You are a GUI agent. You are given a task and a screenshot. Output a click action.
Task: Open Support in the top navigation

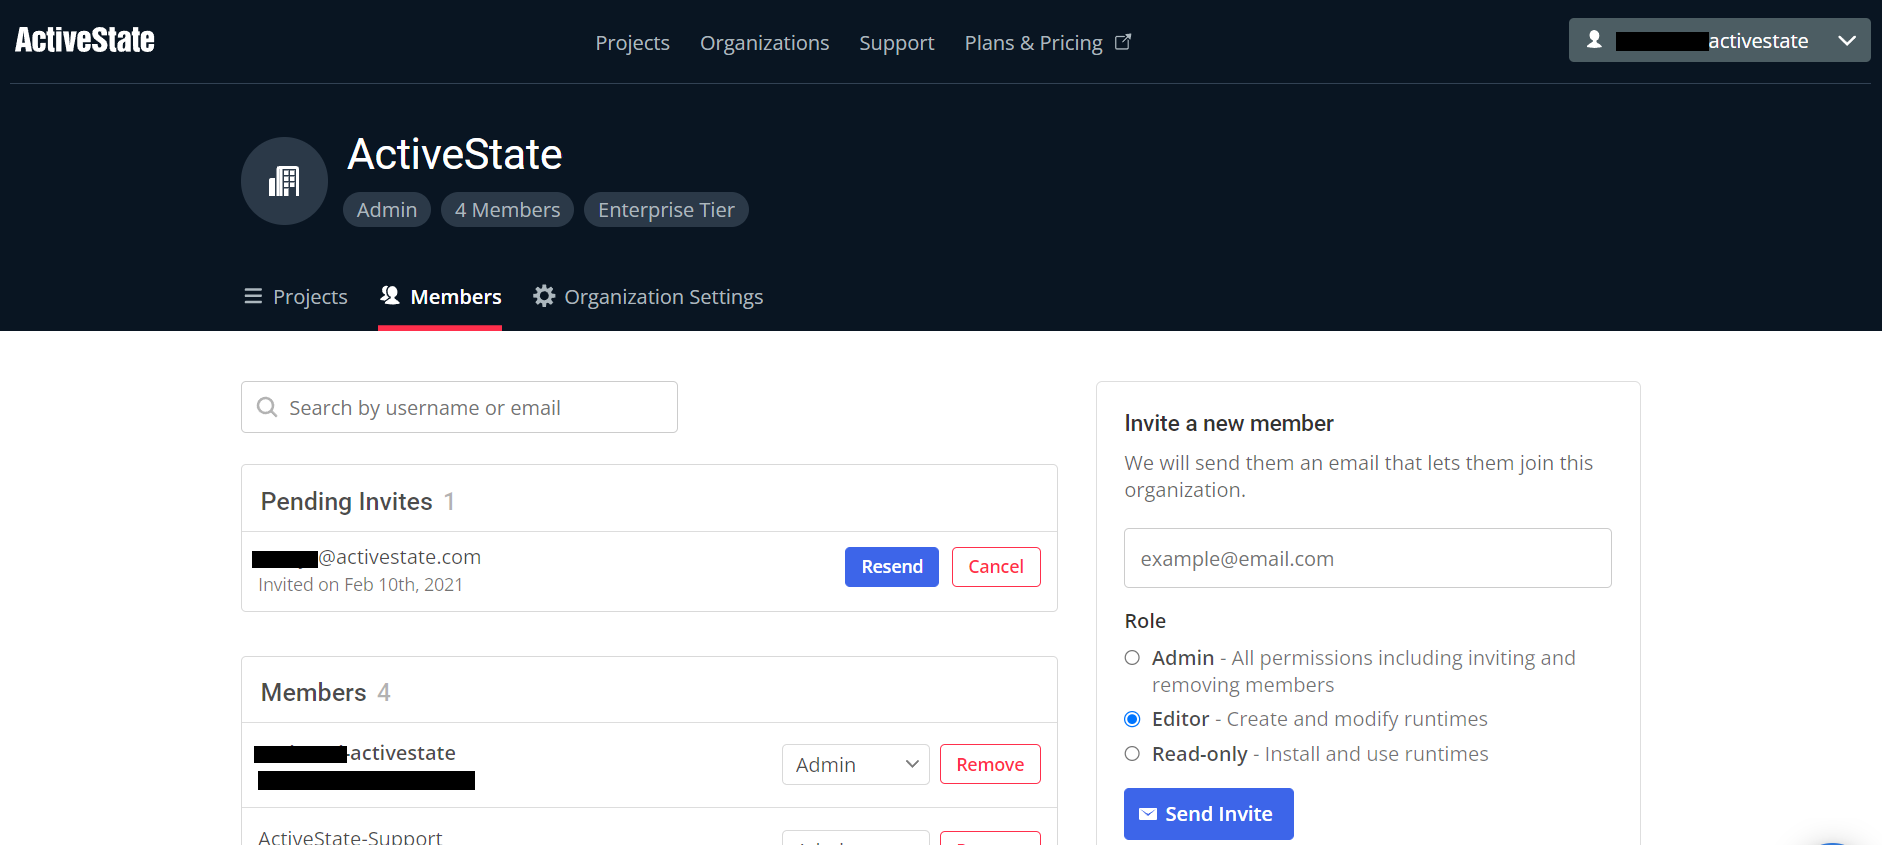[x=897, y=43]
